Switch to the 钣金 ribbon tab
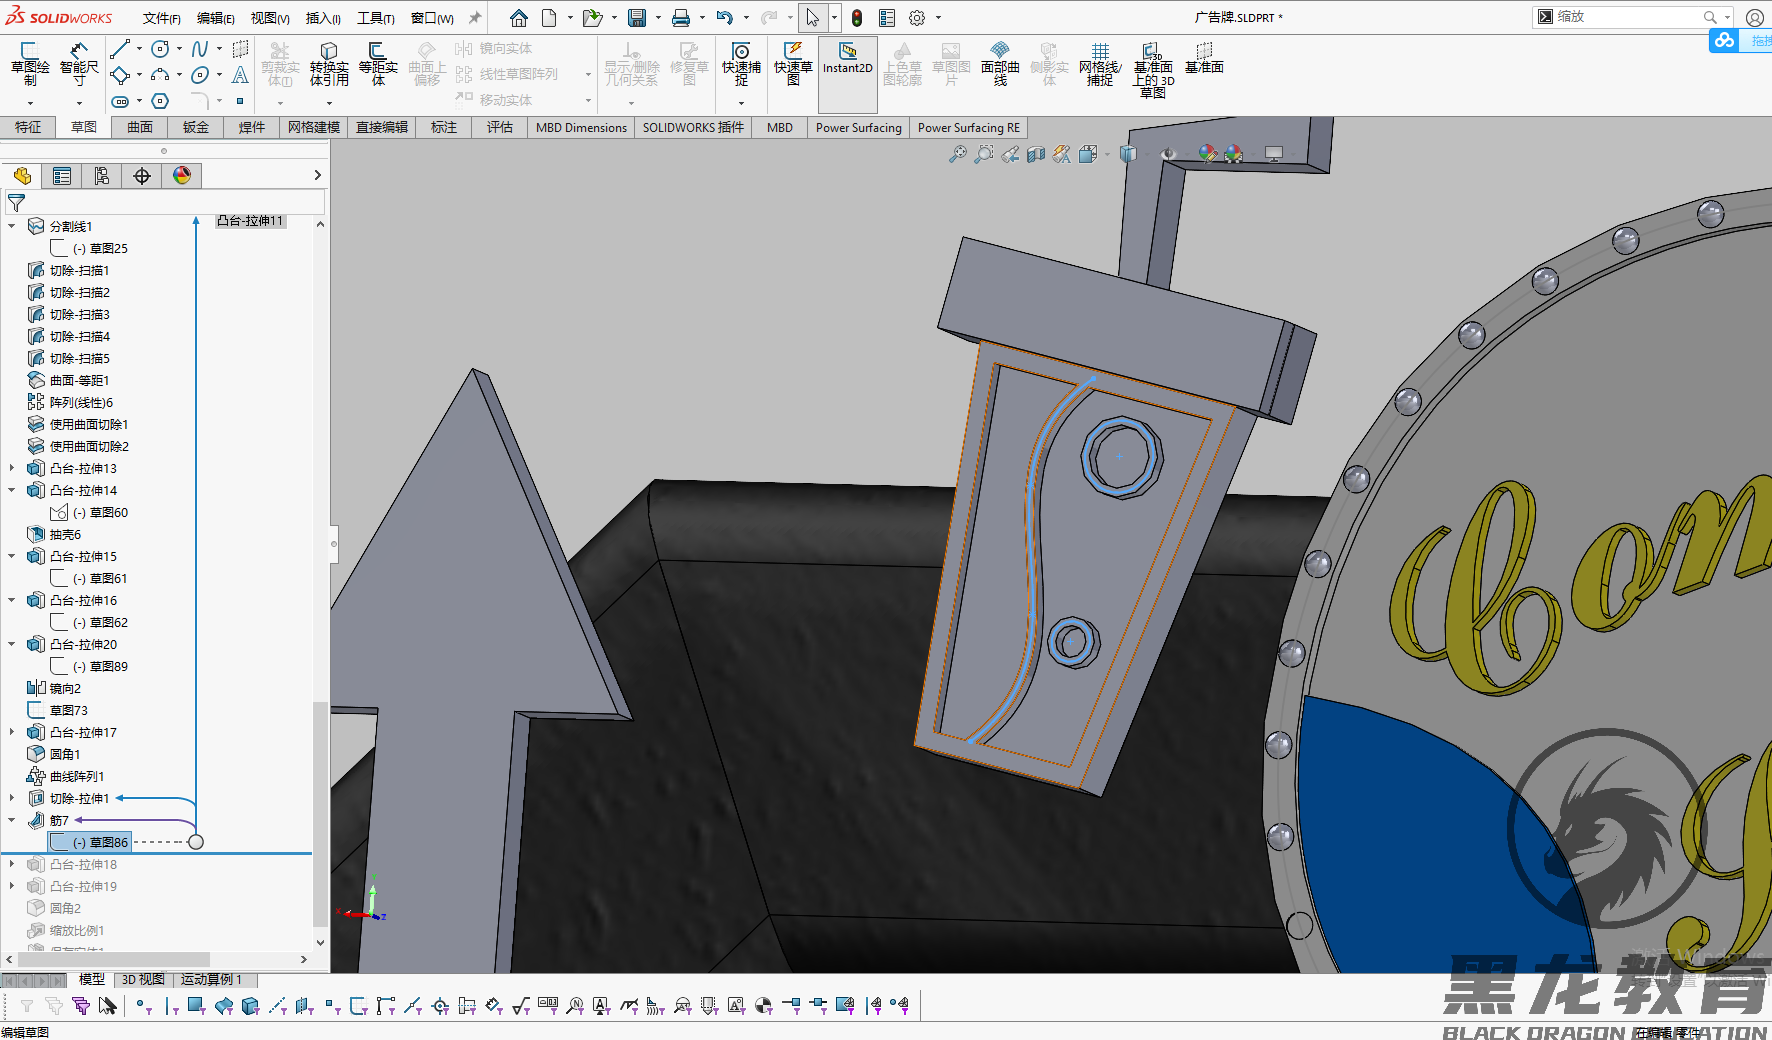This screenshot has width=1772, height=1040. coord(196,127)
